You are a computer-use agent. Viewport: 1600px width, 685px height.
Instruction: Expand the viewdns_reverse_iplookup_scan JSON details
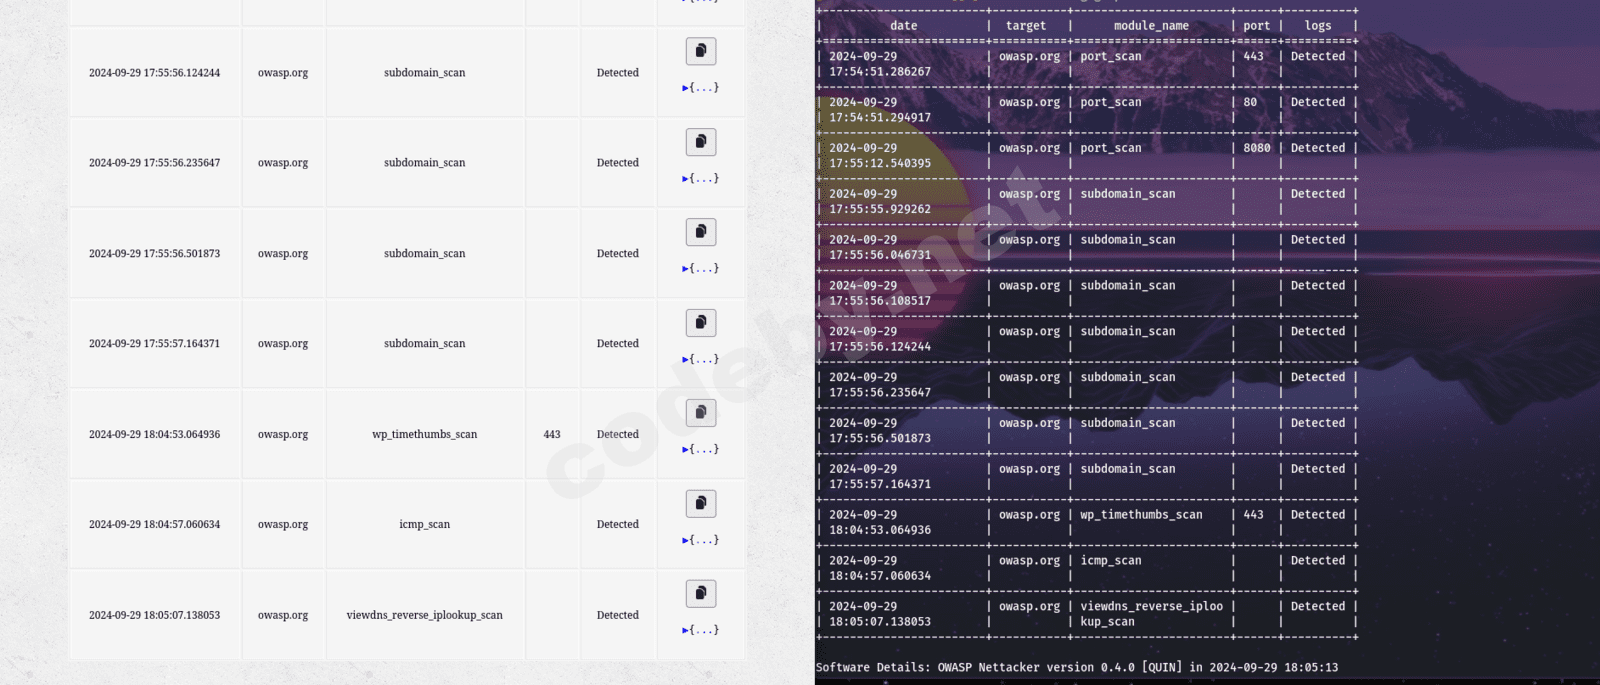[700, 631]
